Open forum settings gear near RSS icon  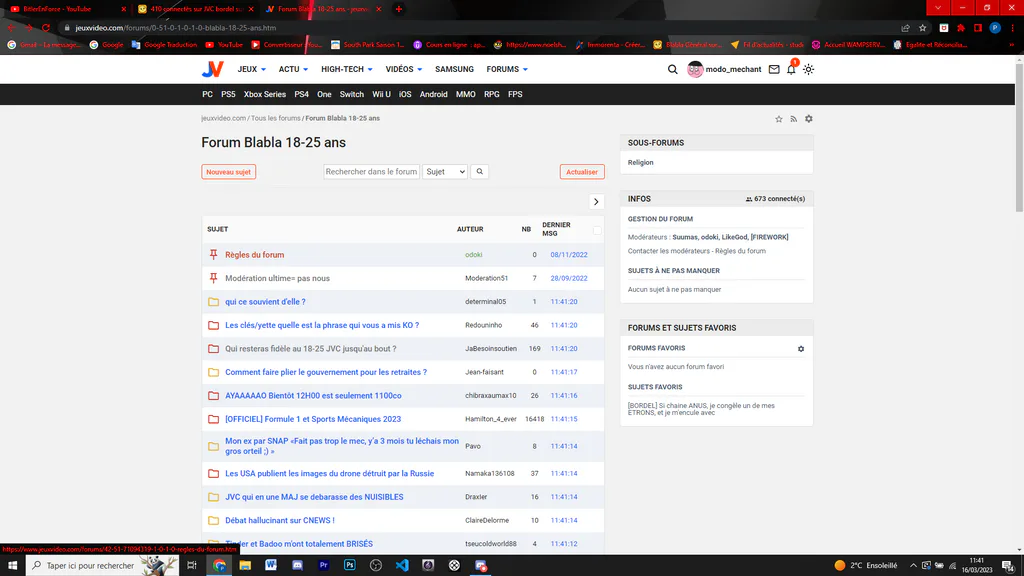pos(808,119)
